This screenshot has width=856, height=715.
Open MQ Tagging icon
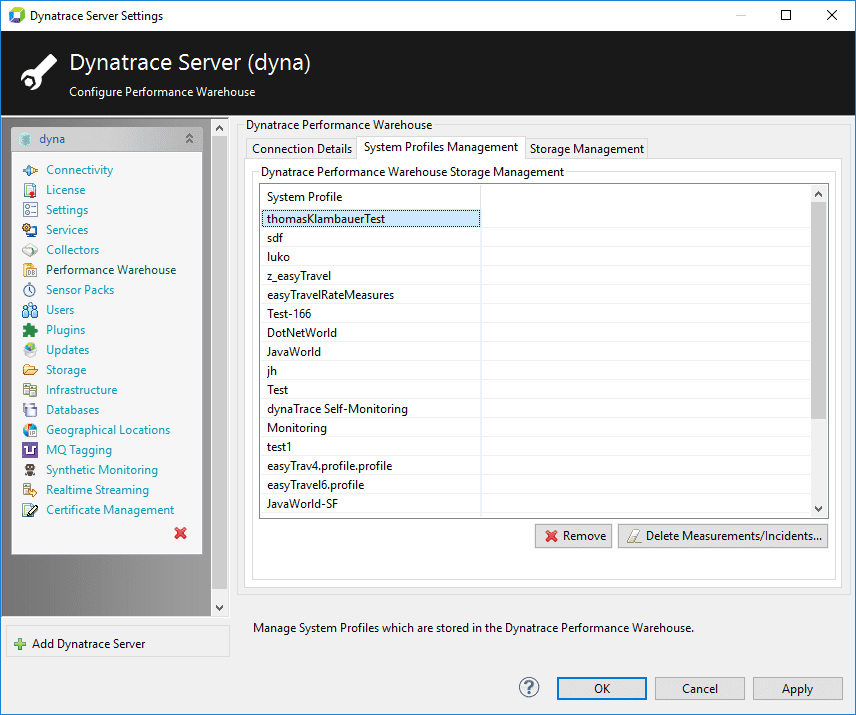(x=30, y=450)
